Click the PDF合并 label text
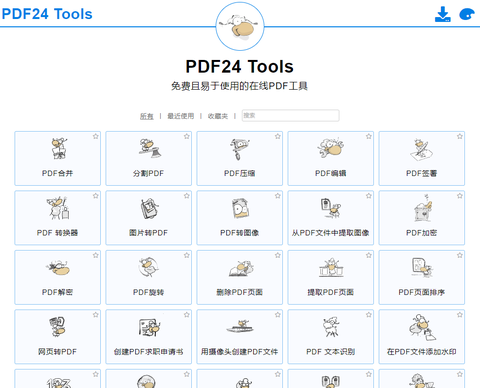 click(x=57, y=173)
